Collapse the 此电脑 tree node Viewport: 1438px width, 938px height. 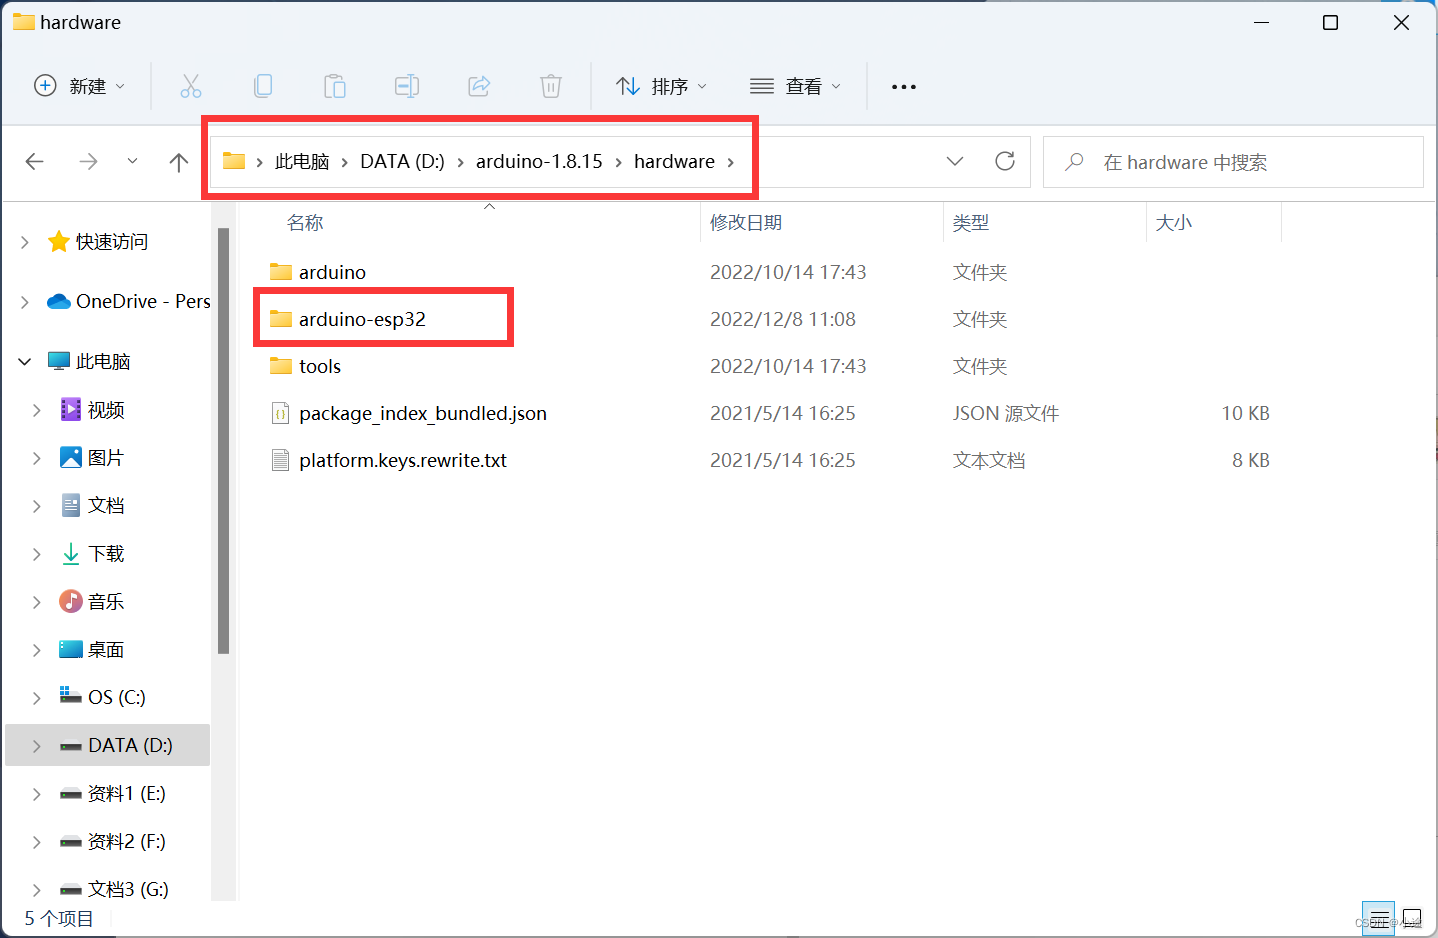tap(25, 362)
